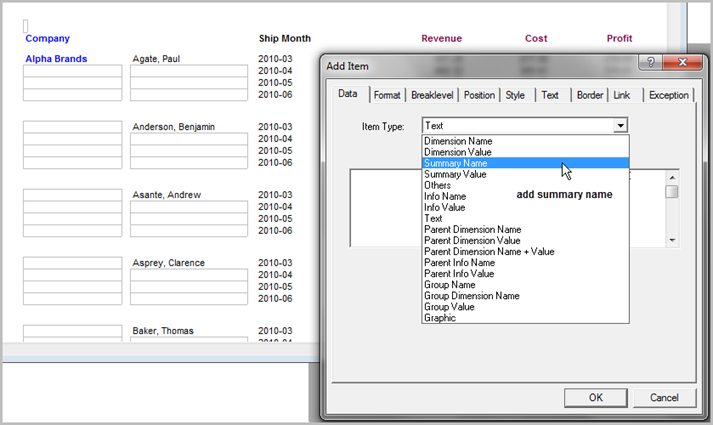Click the Revenue column header

441,39
